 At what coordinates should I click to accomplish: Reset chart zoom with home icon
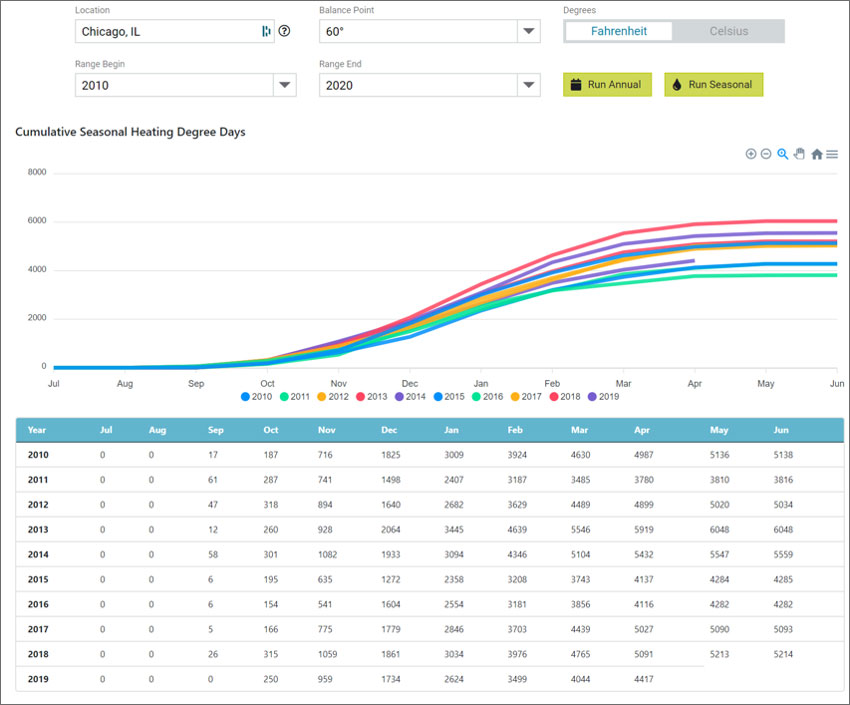coord(817,154)
